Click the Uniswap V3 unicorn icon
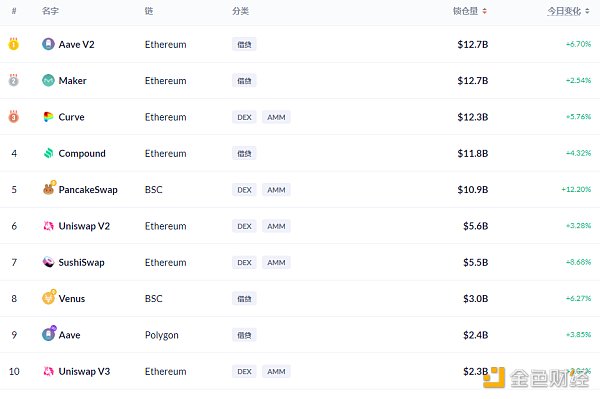The width and height of the screenshot is (600, 399). coord(48,371)
